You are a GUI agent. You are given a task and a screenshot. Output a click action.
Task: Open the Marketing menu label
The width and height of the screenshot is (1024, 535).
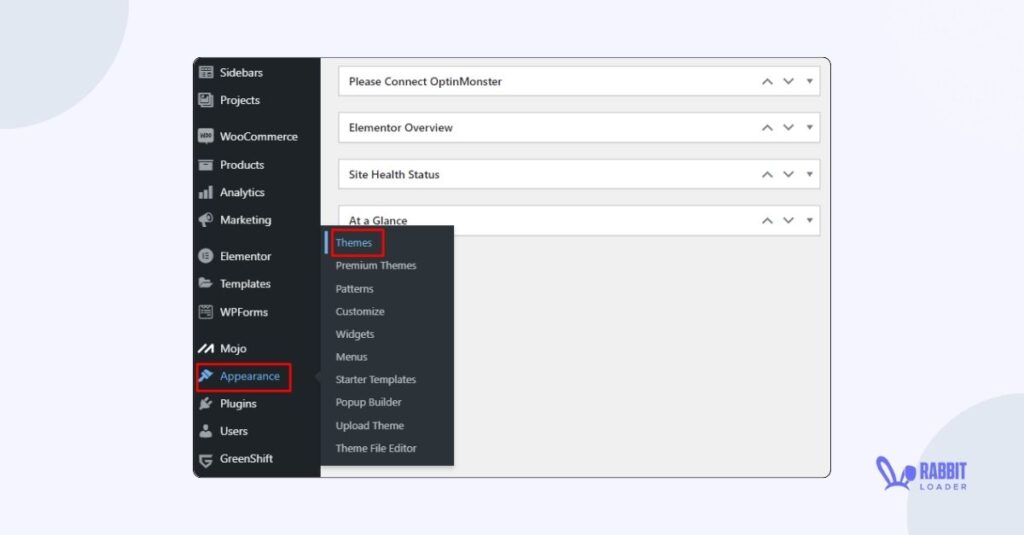click(246, 219)
